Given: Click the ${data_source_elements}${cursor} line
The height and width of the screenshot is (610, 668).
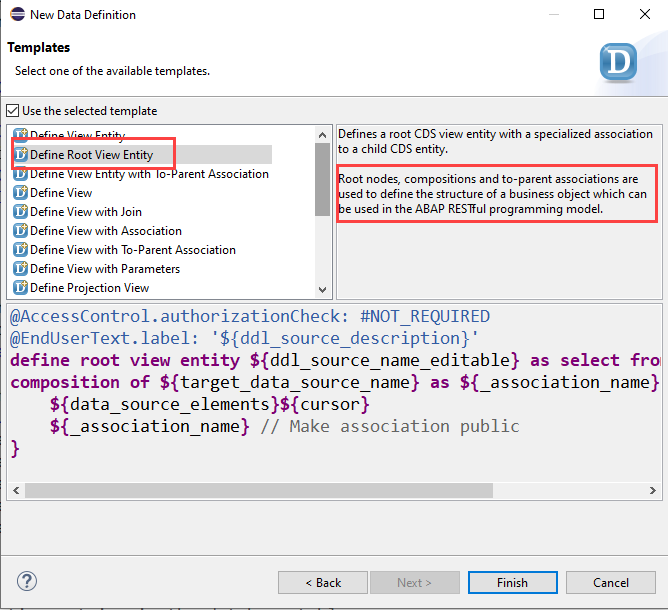Looking at the screenshot, I should click(x=209, y=404).
